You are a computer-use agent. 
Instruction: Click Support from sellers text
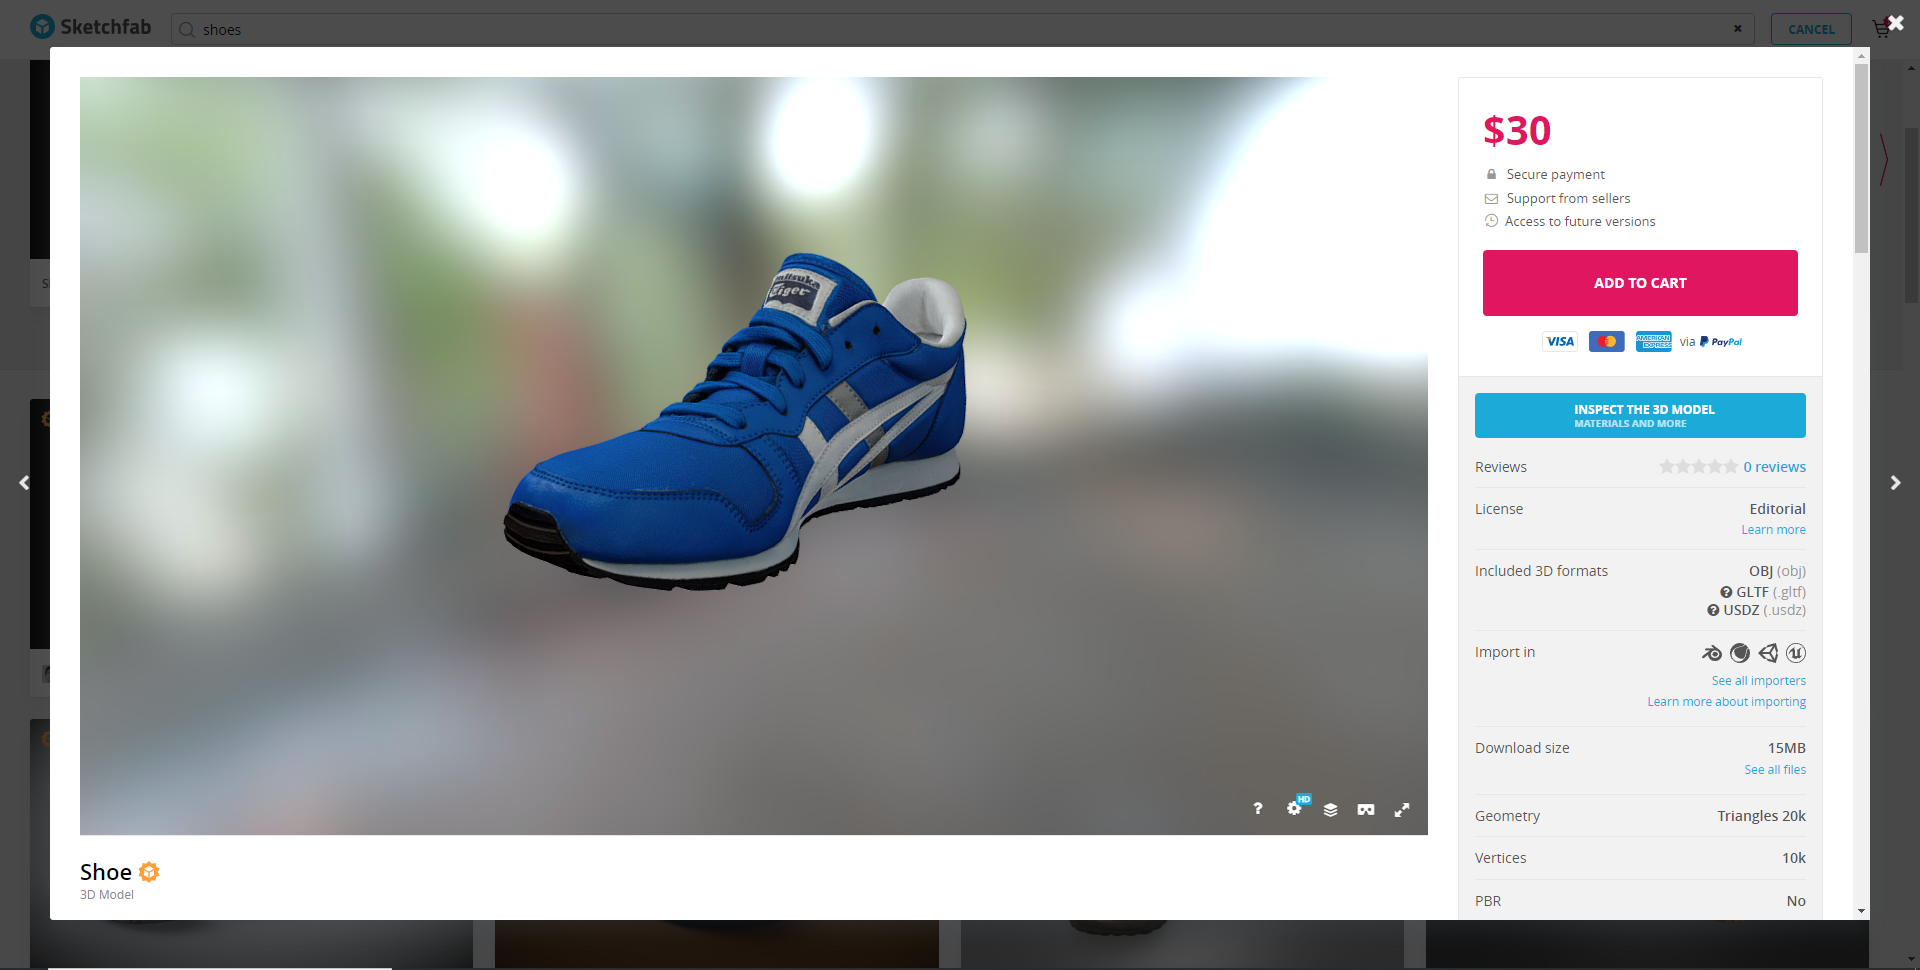click(x=1568, y=199)
